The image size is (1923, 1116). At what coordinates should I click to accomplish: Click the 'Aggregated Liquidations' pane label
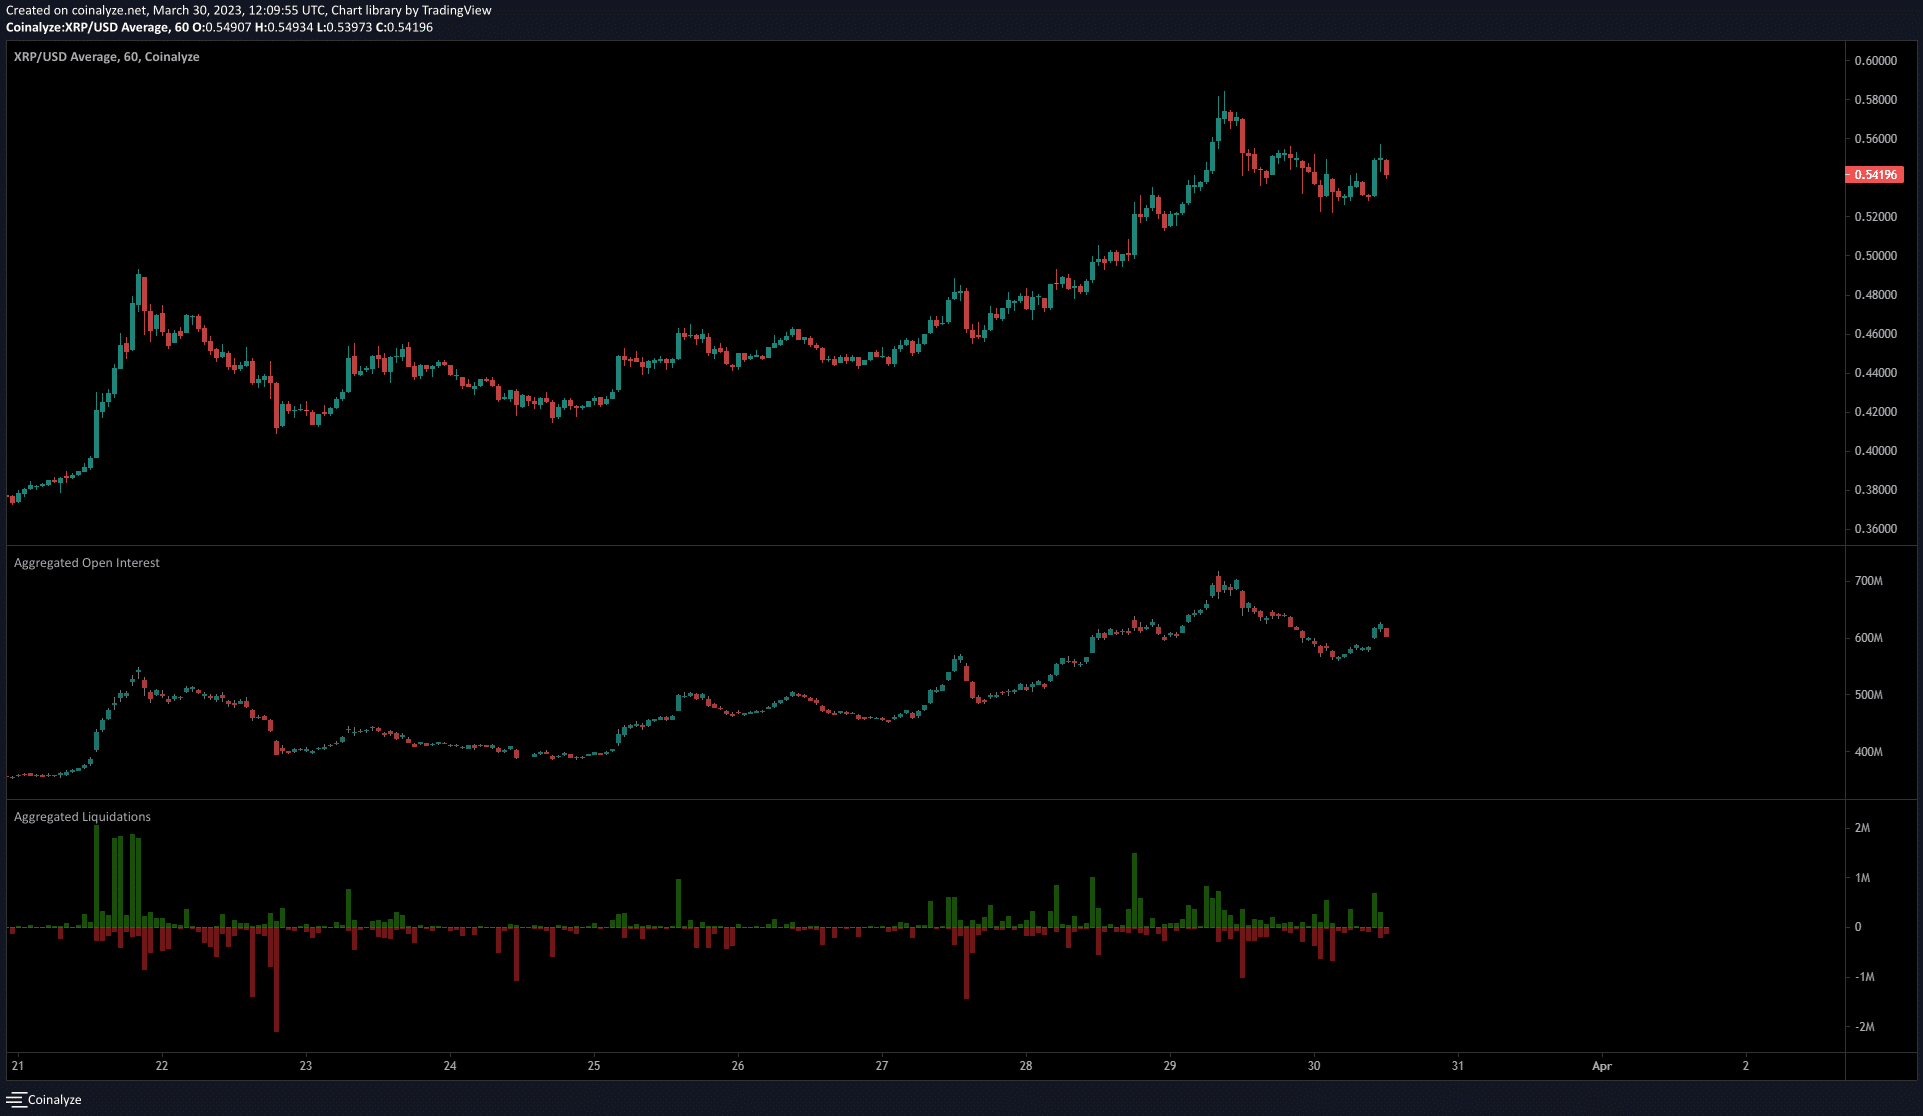pyautogui.click(x=83, y=817)
